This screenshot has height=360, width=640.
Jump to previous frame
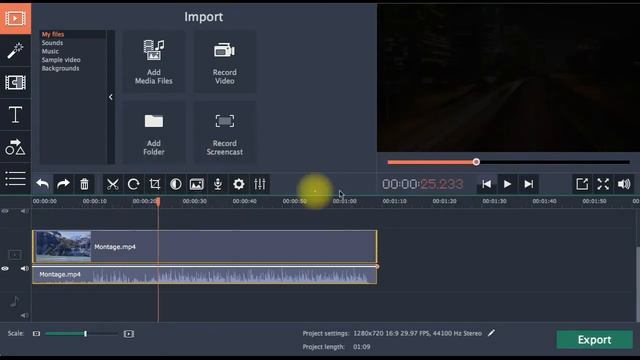pos(487,184)
